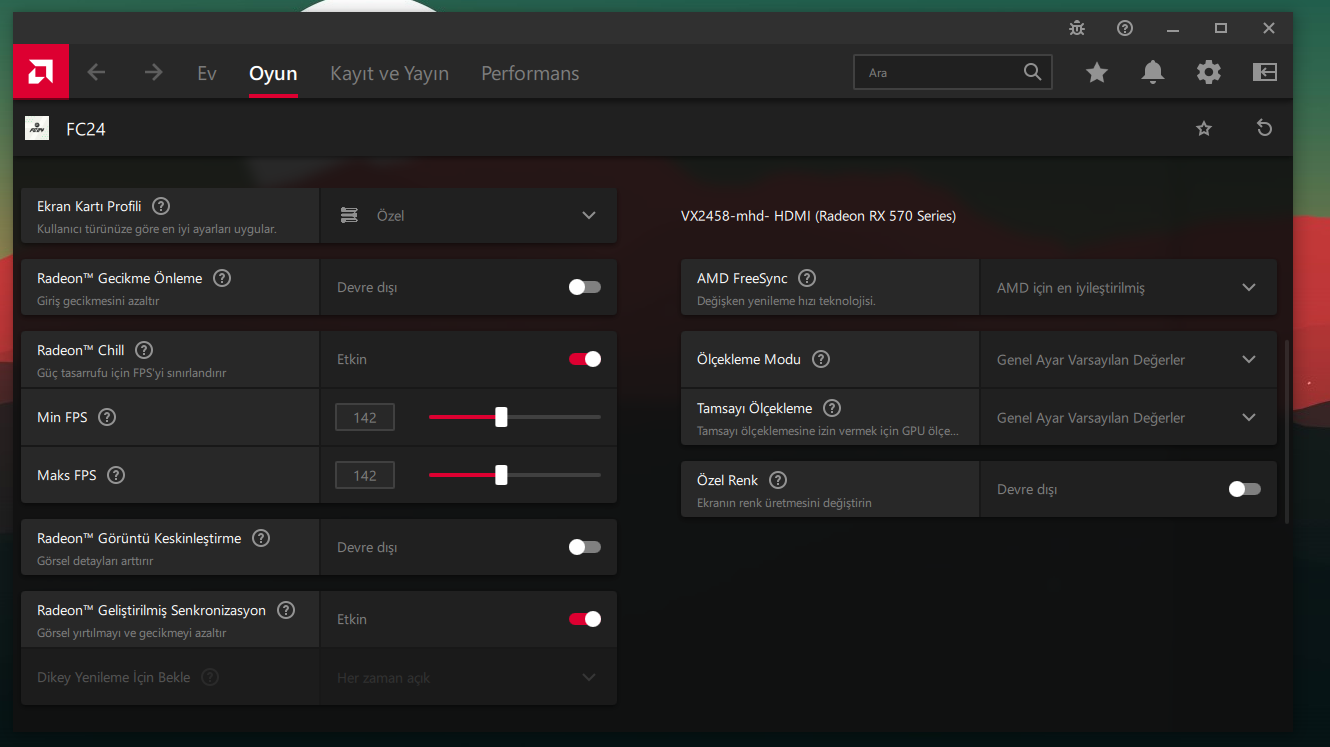This screenshot has height=747, width=1330.
Task: Show help for Radeon Gecikme Önleme
Action: point(222,278)
